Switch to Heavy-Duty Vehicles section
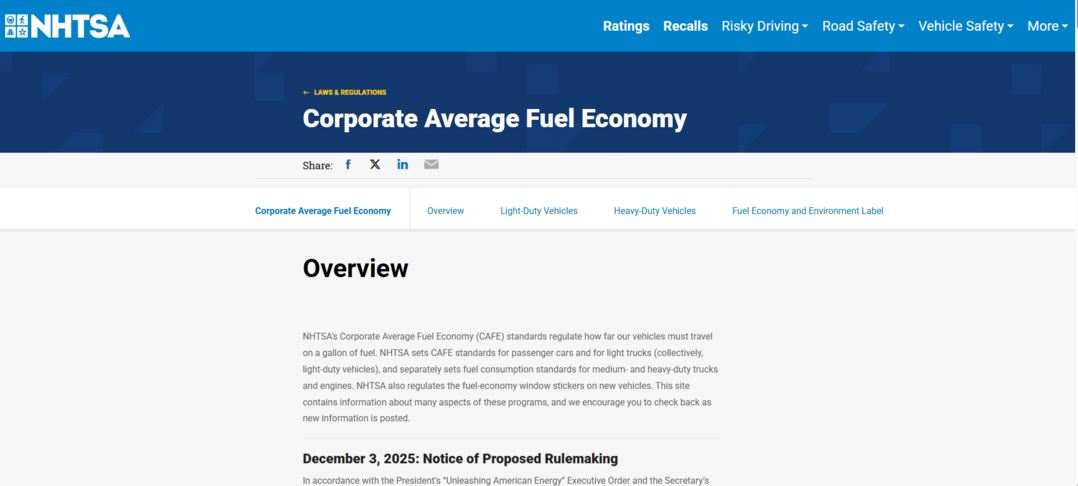Image resolution: width=1078 pixels, height=486 pixels. [x=654, y=211]
